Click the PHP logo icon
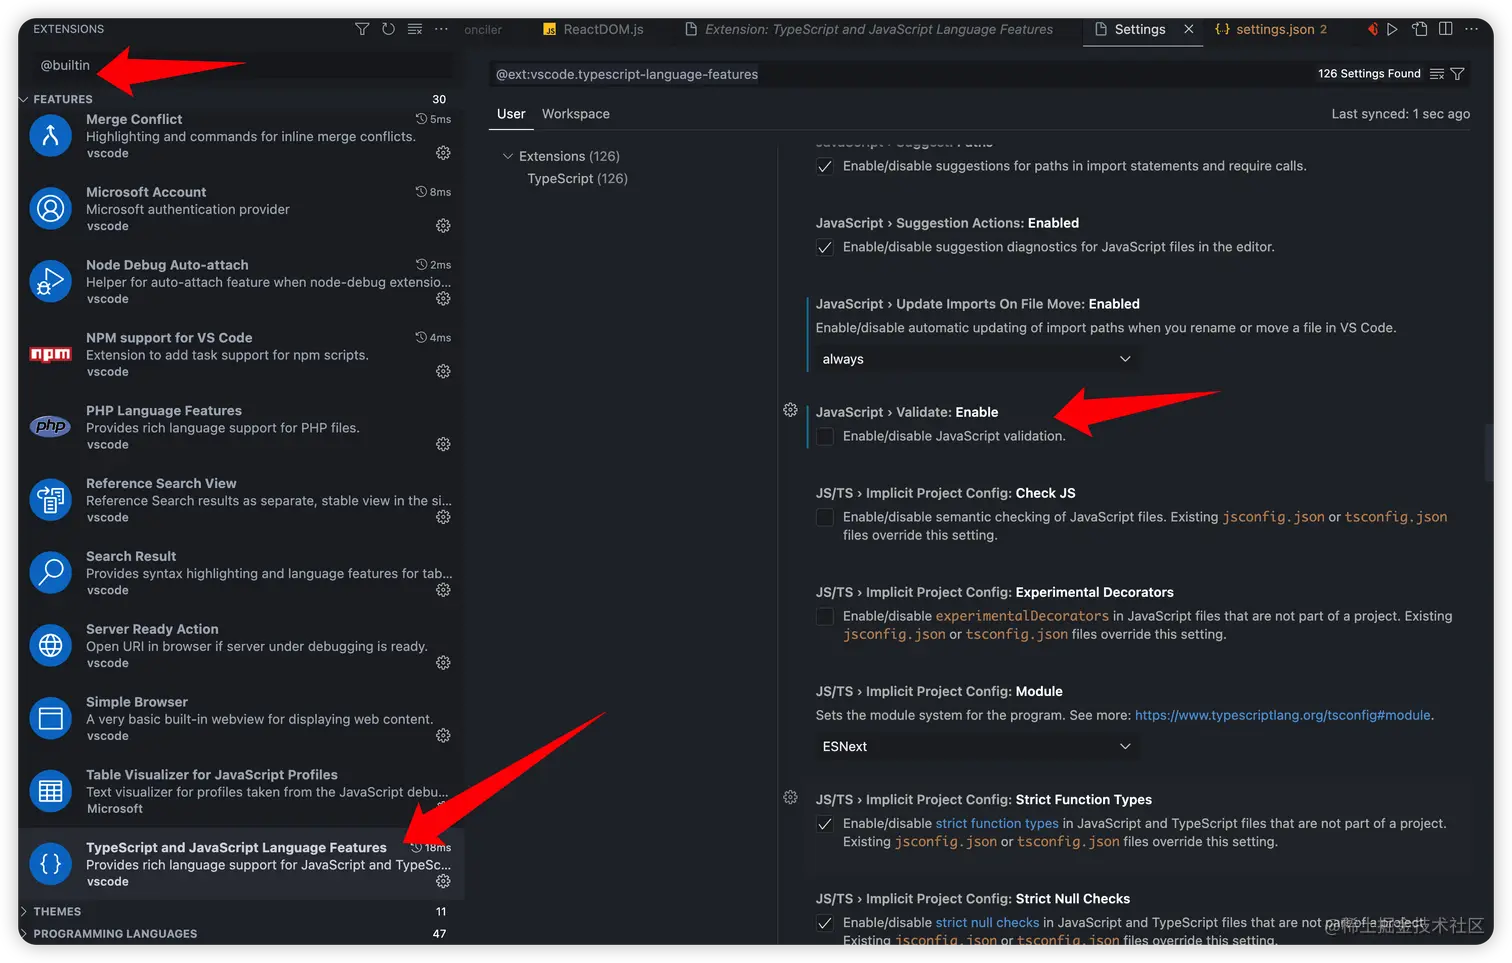Image resolution: width=1512 pixels, height=963 pixels. coord(51,426)
